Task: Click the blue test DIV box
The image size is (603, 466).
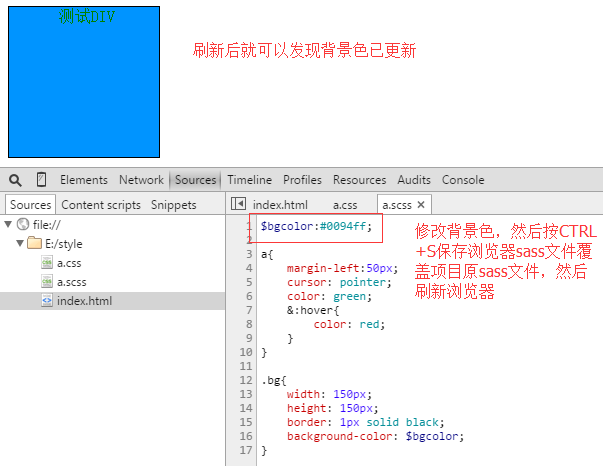Action: click(84, 90)
